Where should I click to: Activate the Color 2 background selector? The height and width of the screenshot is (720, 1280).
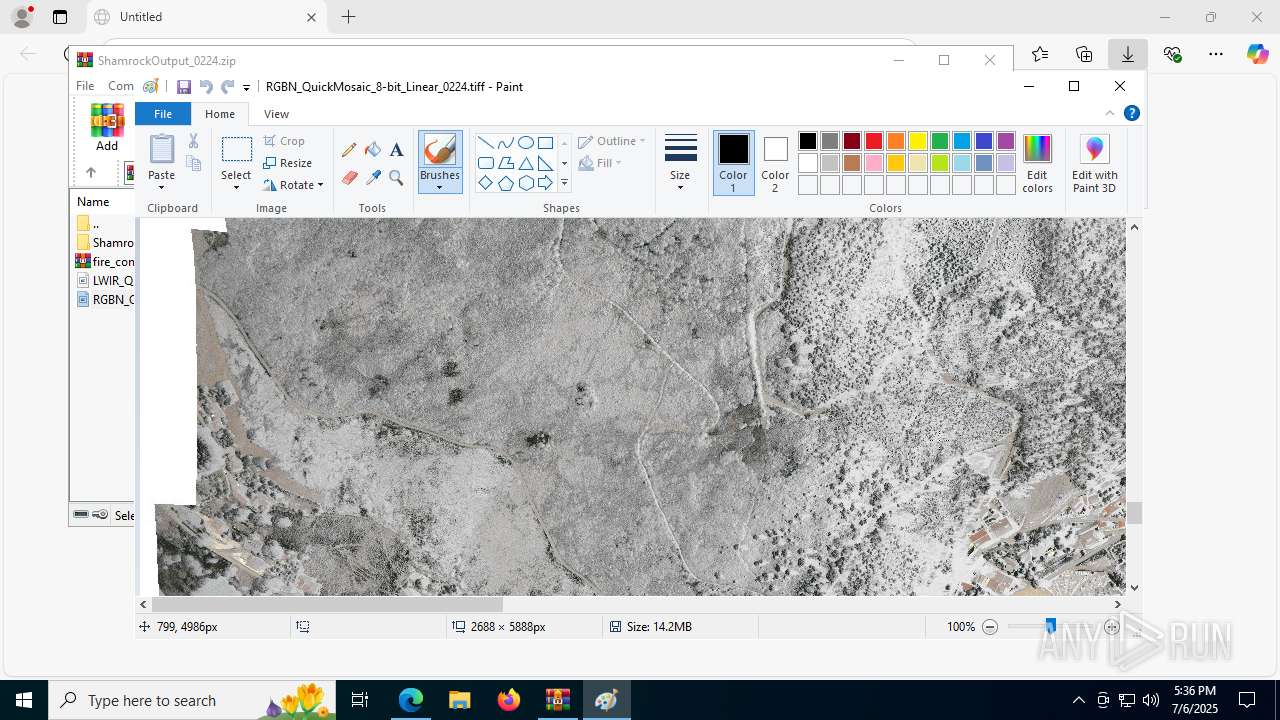pos(775,163)
